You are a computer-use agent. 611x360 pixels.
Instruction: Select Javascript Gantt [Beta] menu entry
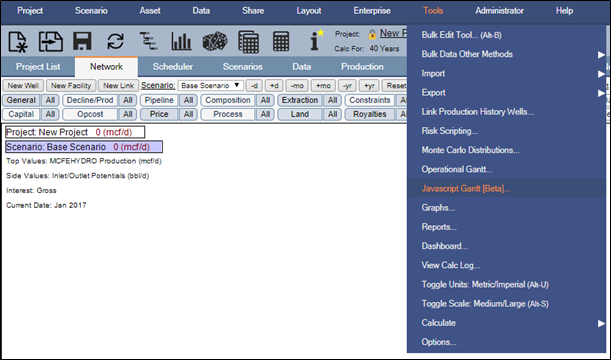507,189
